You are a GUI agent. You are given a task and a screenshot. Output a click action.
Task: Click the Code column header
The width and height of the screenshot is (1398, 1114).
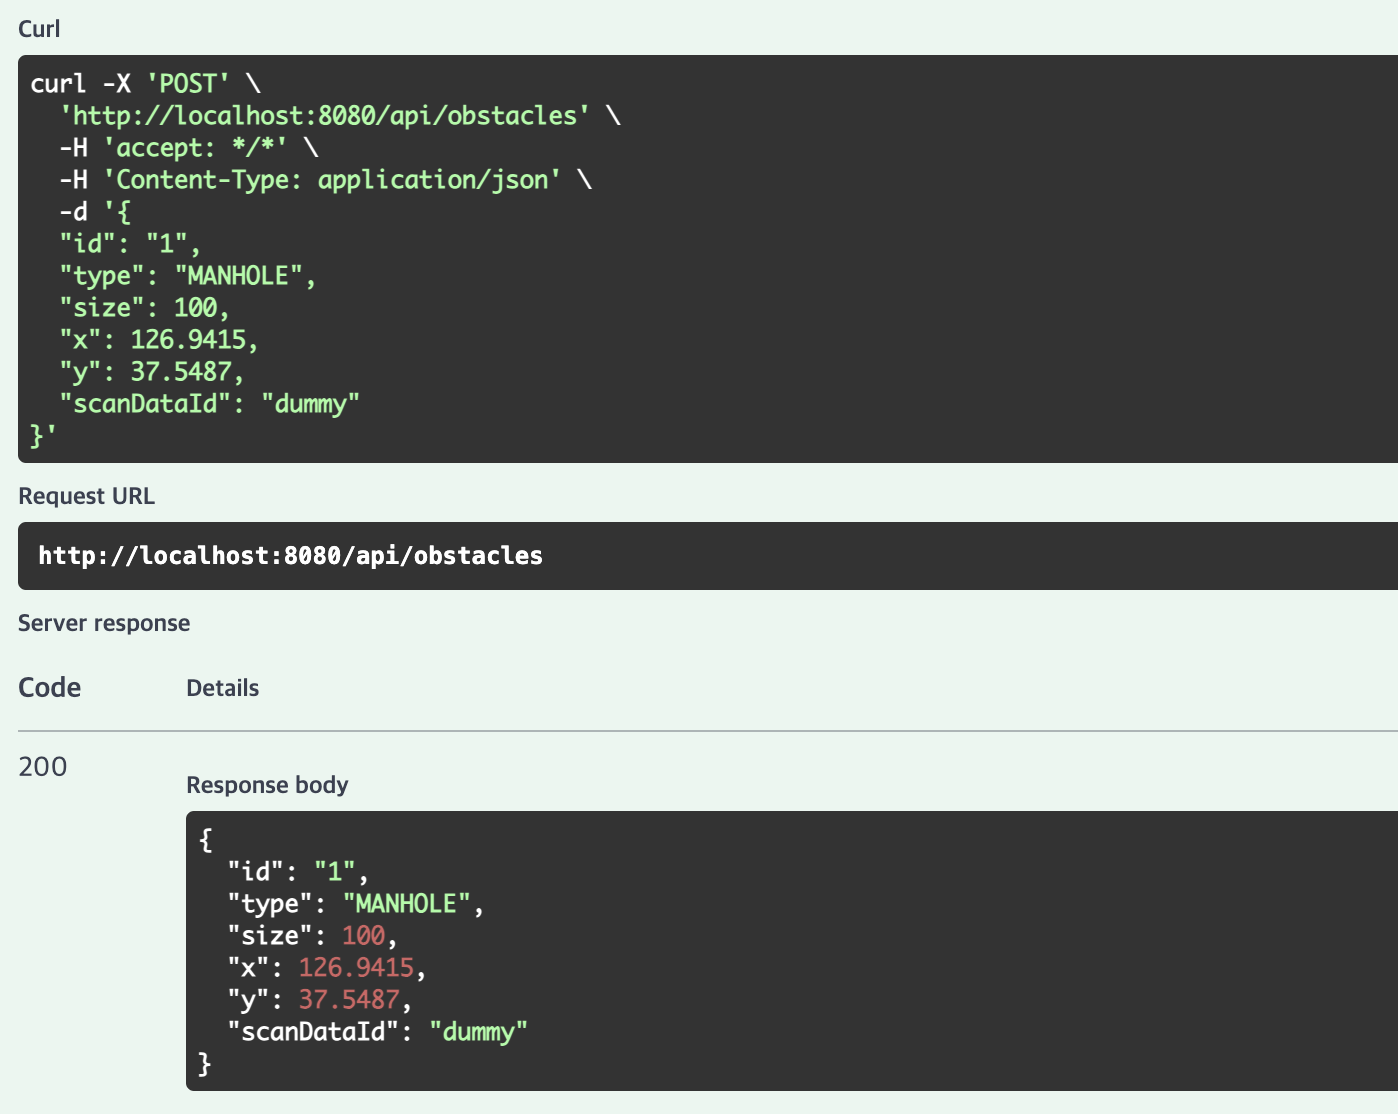point(50,688)
